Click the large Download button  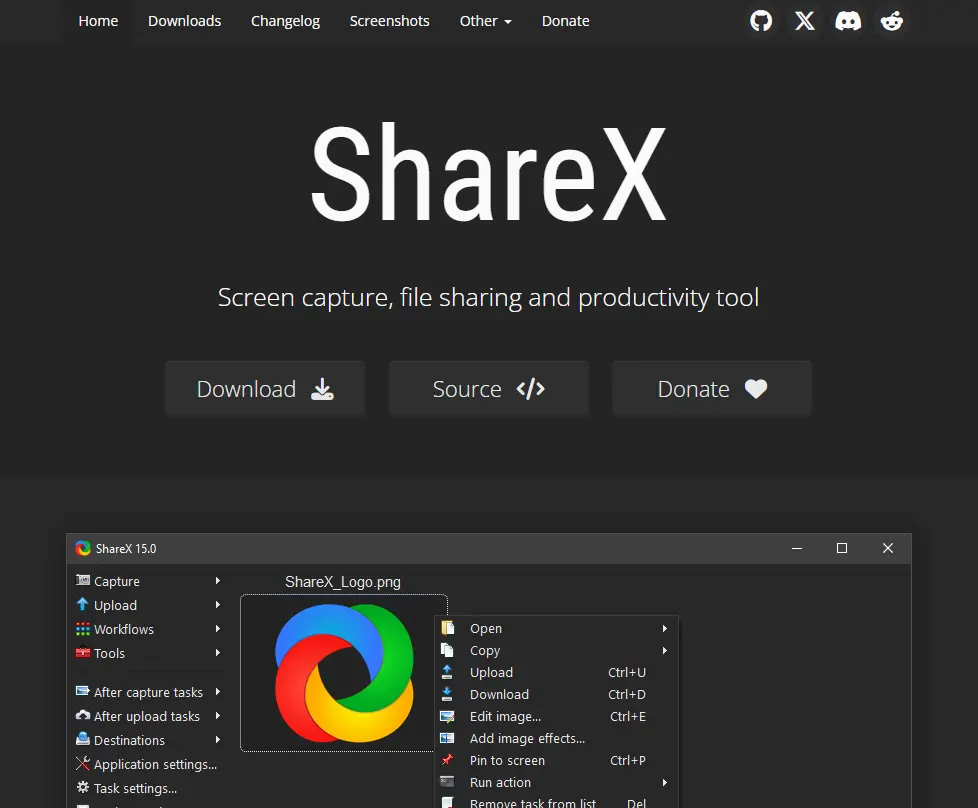point(265,389)
